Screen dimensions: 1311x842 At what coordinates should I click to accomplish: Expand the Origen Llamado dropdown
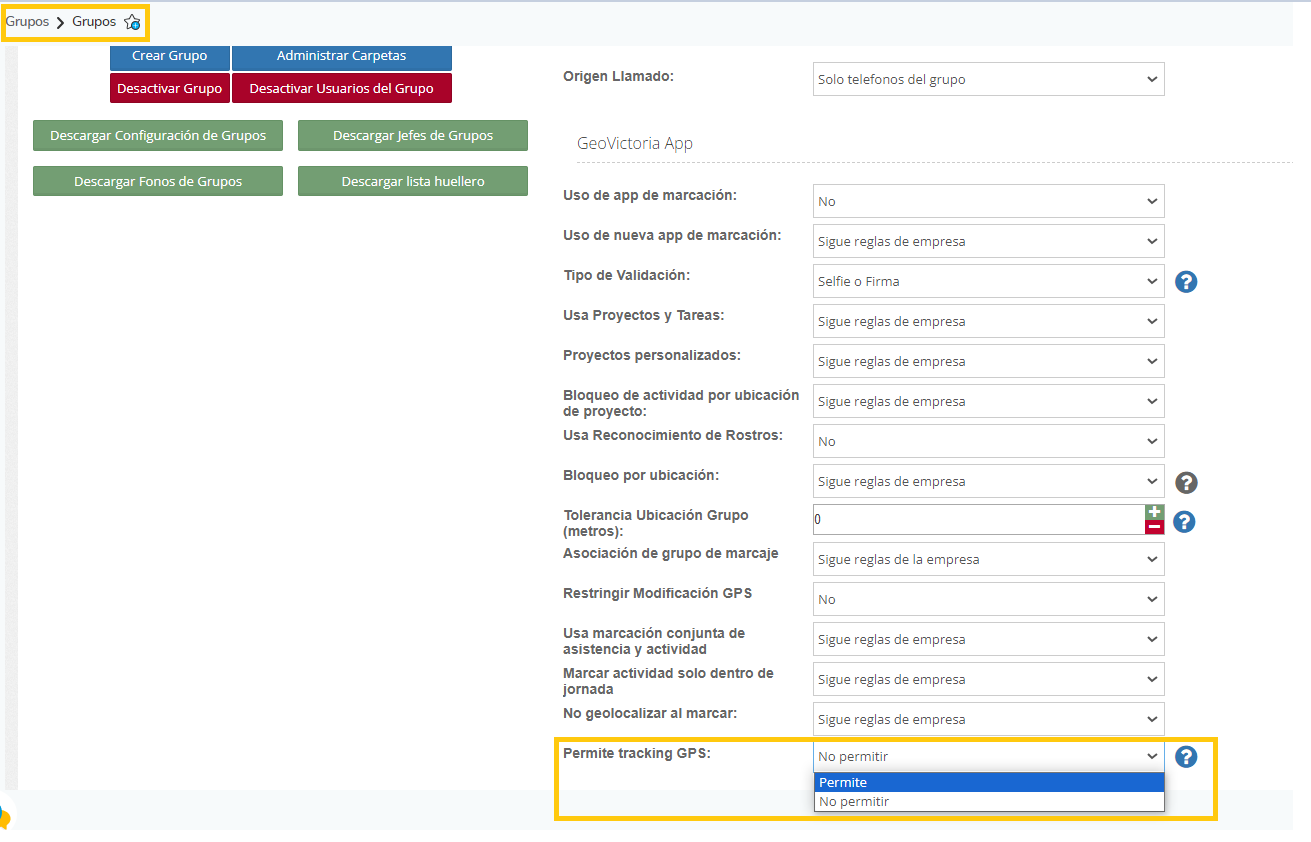pyautogui.click(x=988, y=80)
